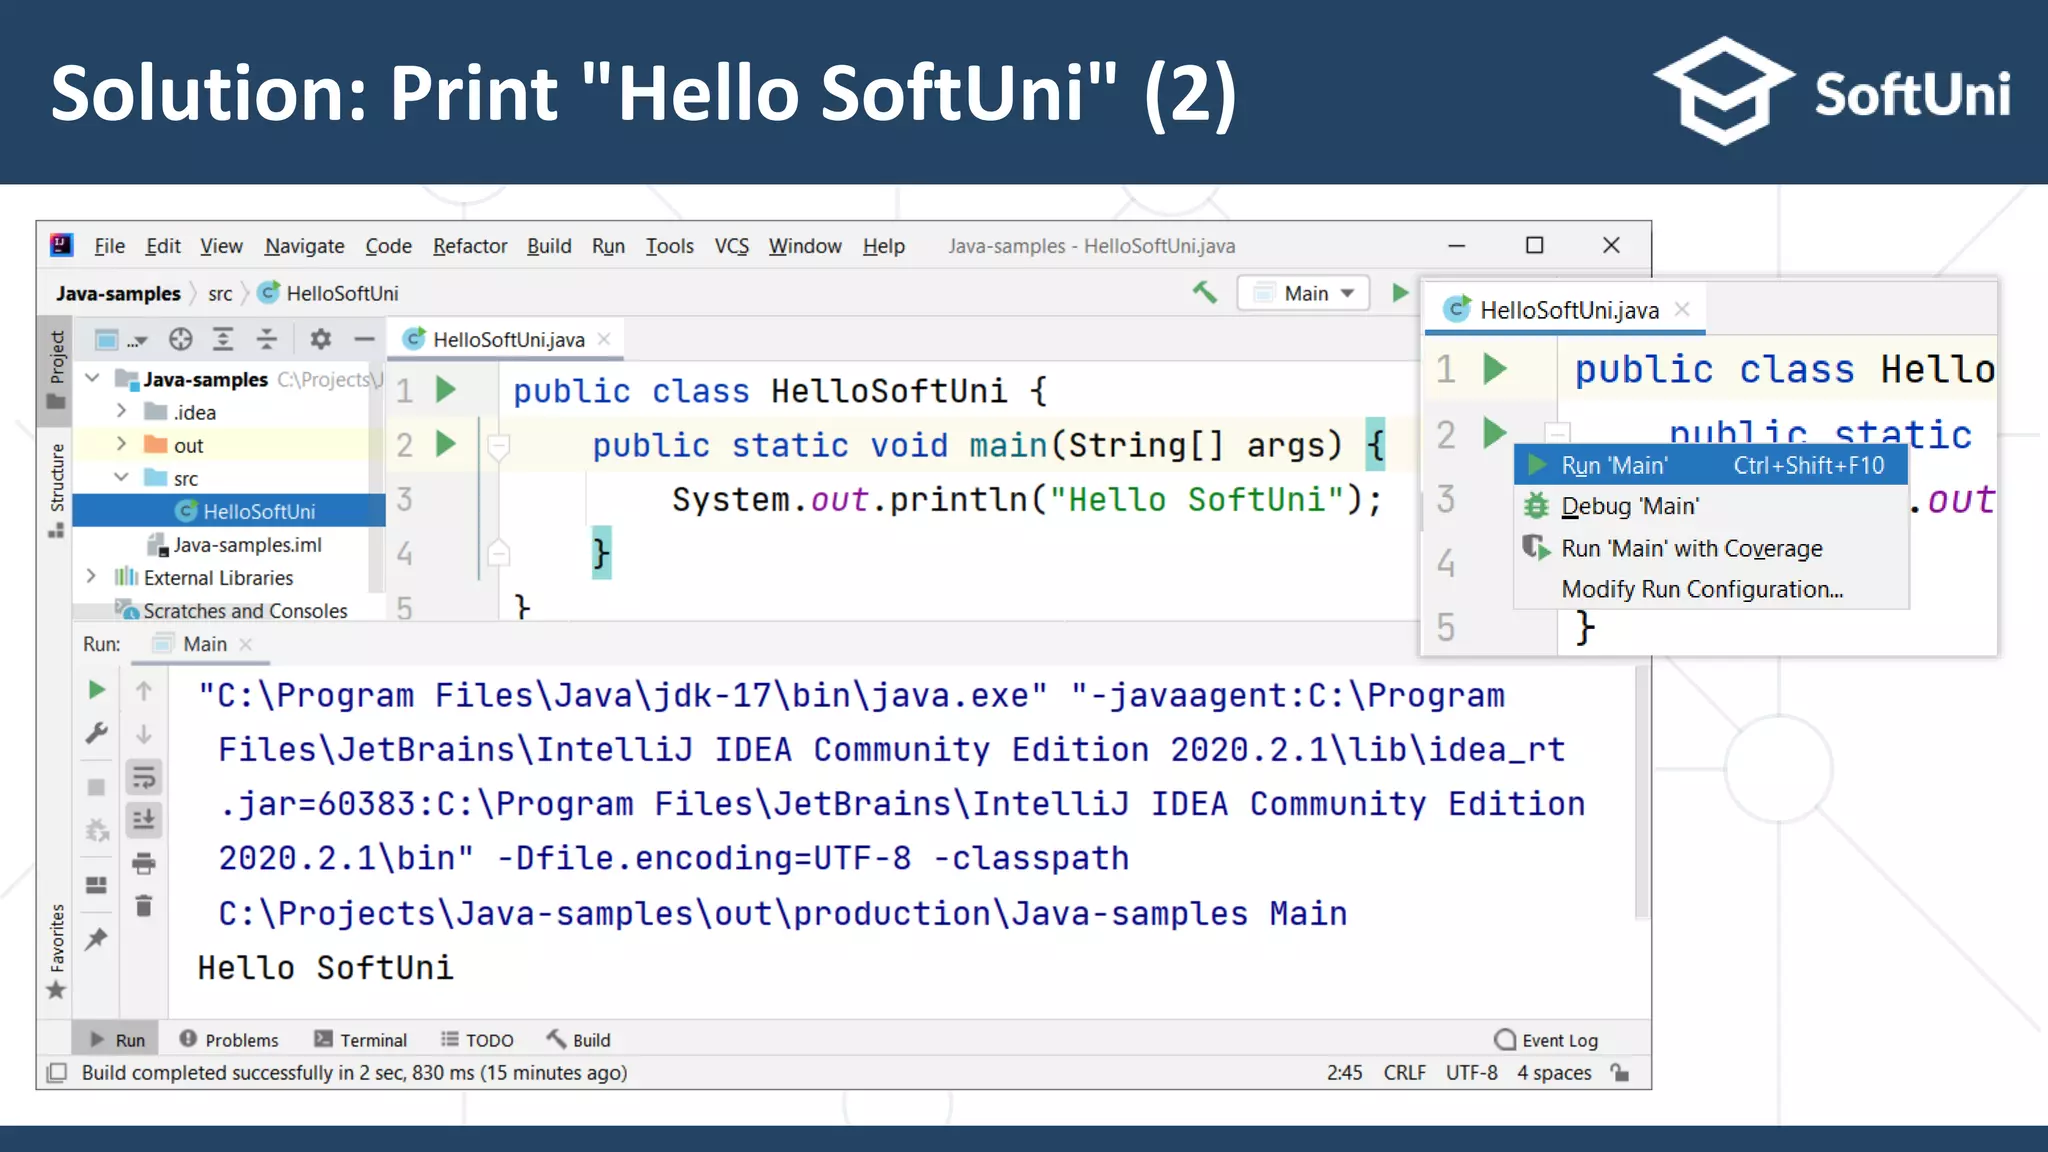
Task: Open the Event Log
Action: 1546,1040
